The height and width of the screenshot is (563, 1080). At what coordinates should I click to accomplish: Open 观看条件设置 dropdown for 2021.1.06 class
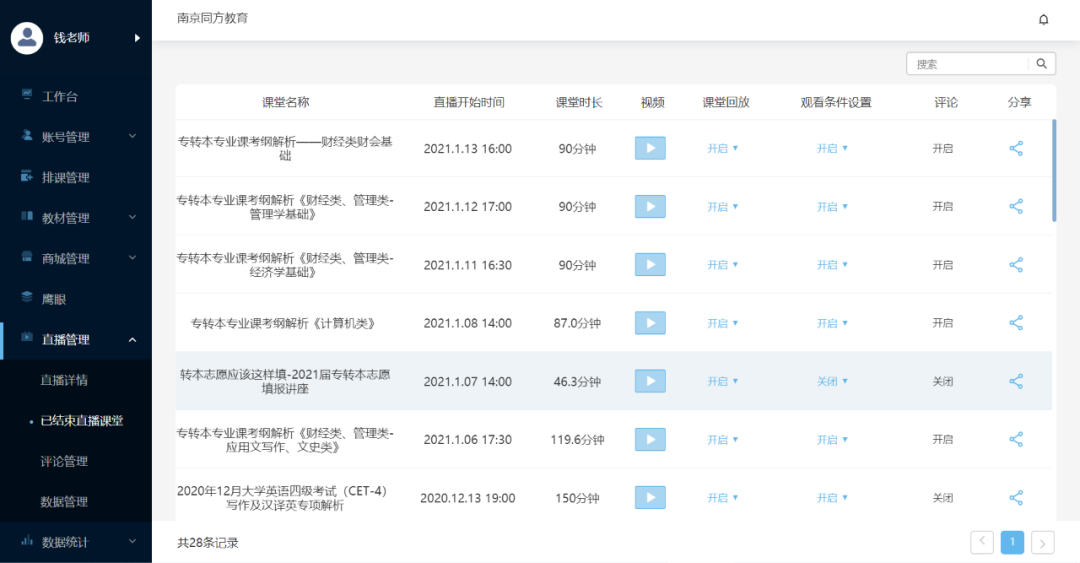point(832,439)
